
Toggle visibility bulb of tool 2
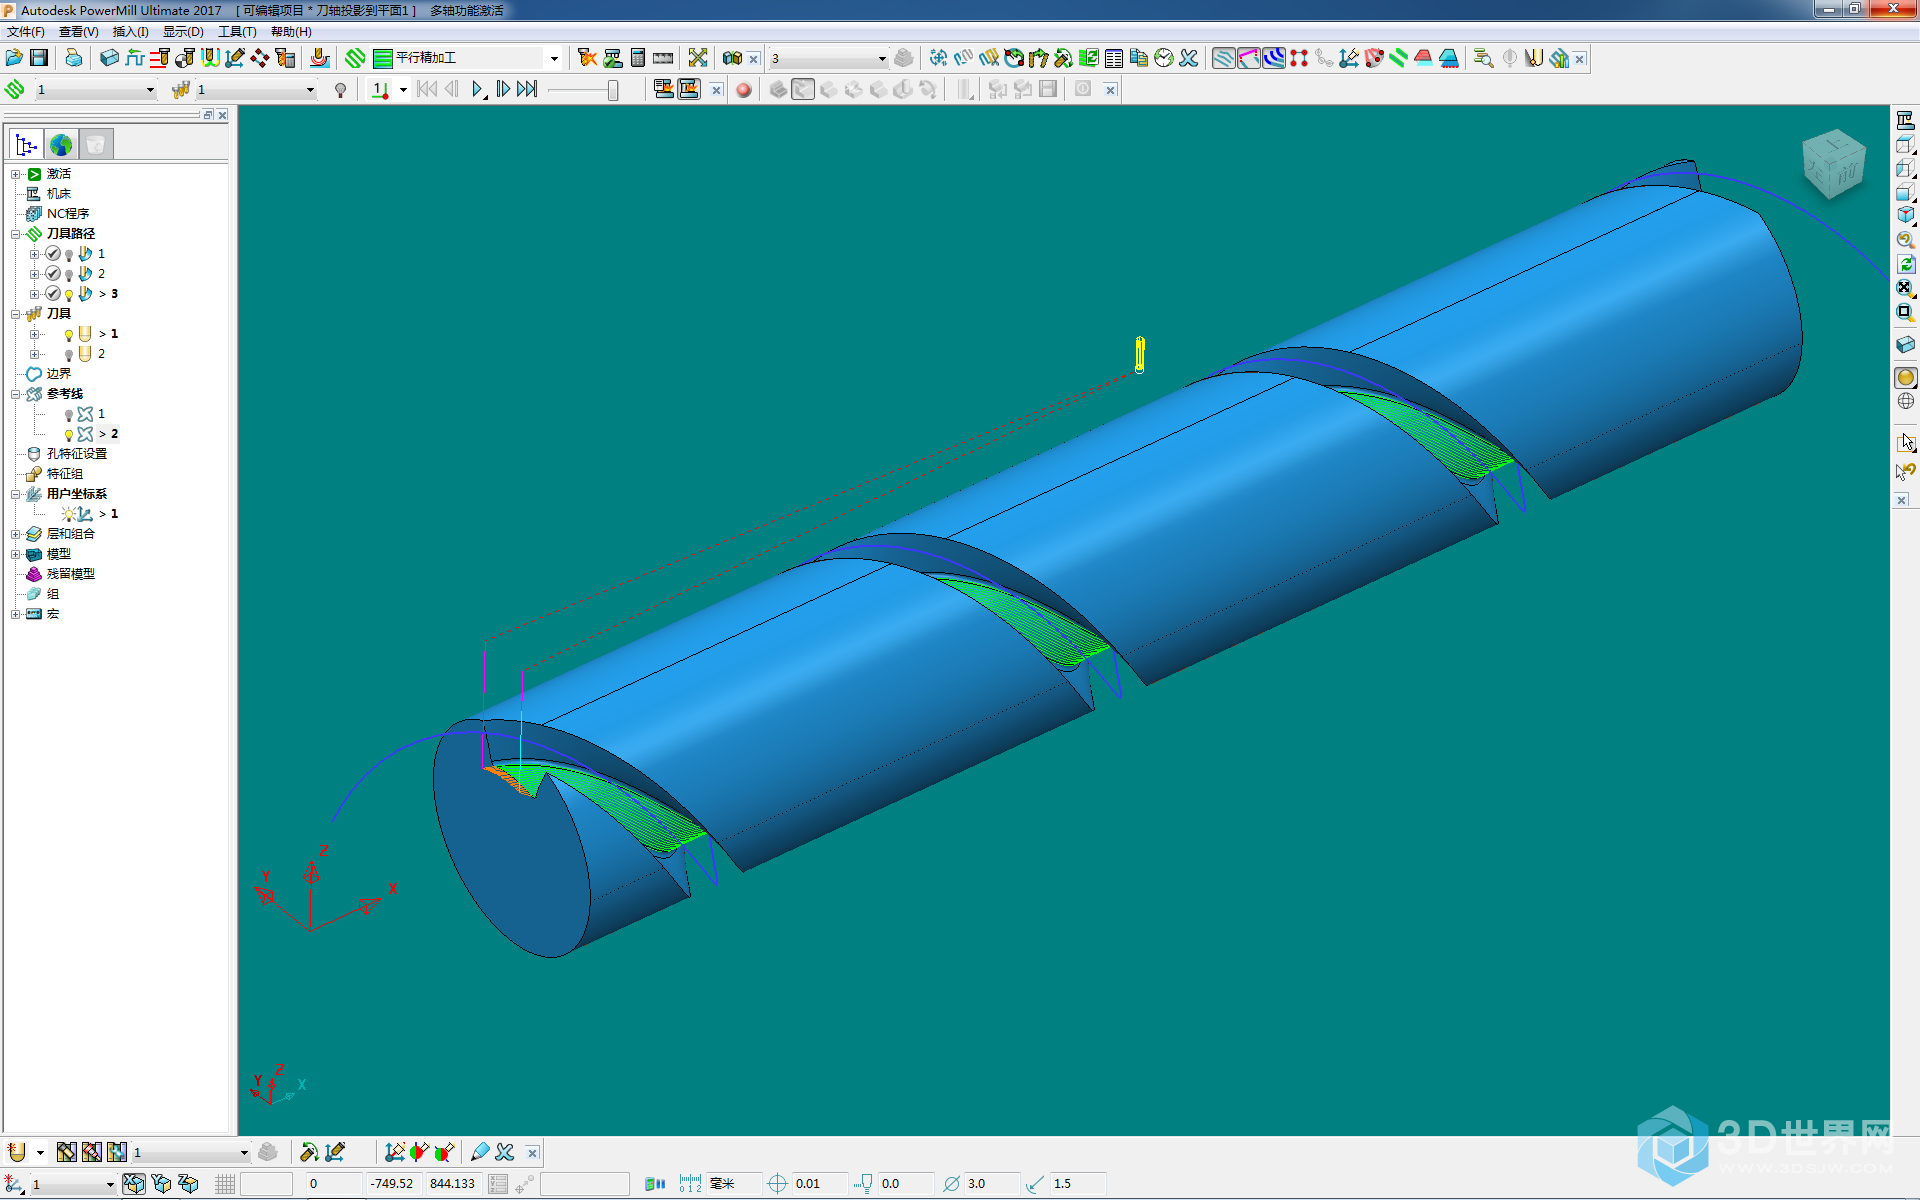(69, 354)
